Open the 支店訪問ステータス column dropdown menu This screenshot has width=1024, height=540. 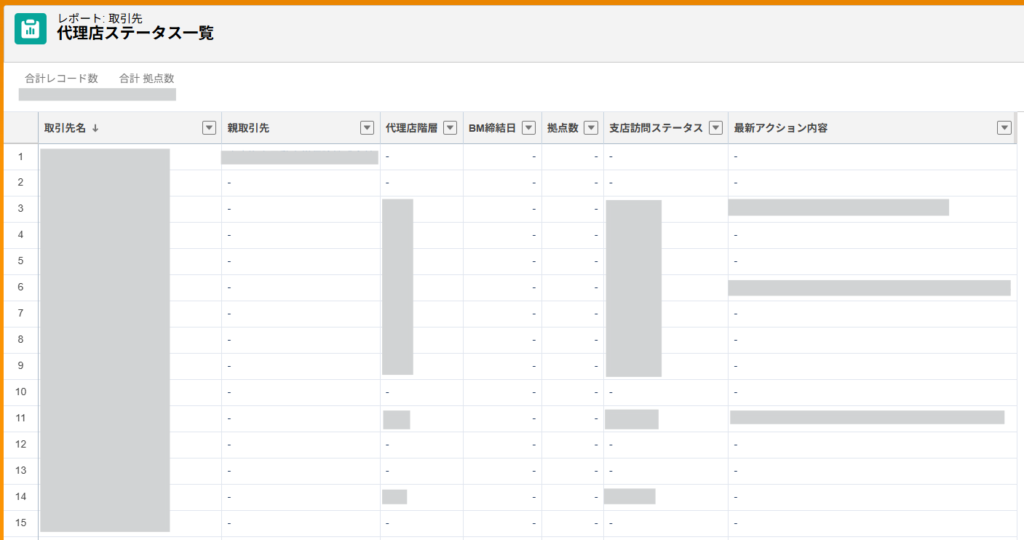pyautogui.click(x=716, y=128)
